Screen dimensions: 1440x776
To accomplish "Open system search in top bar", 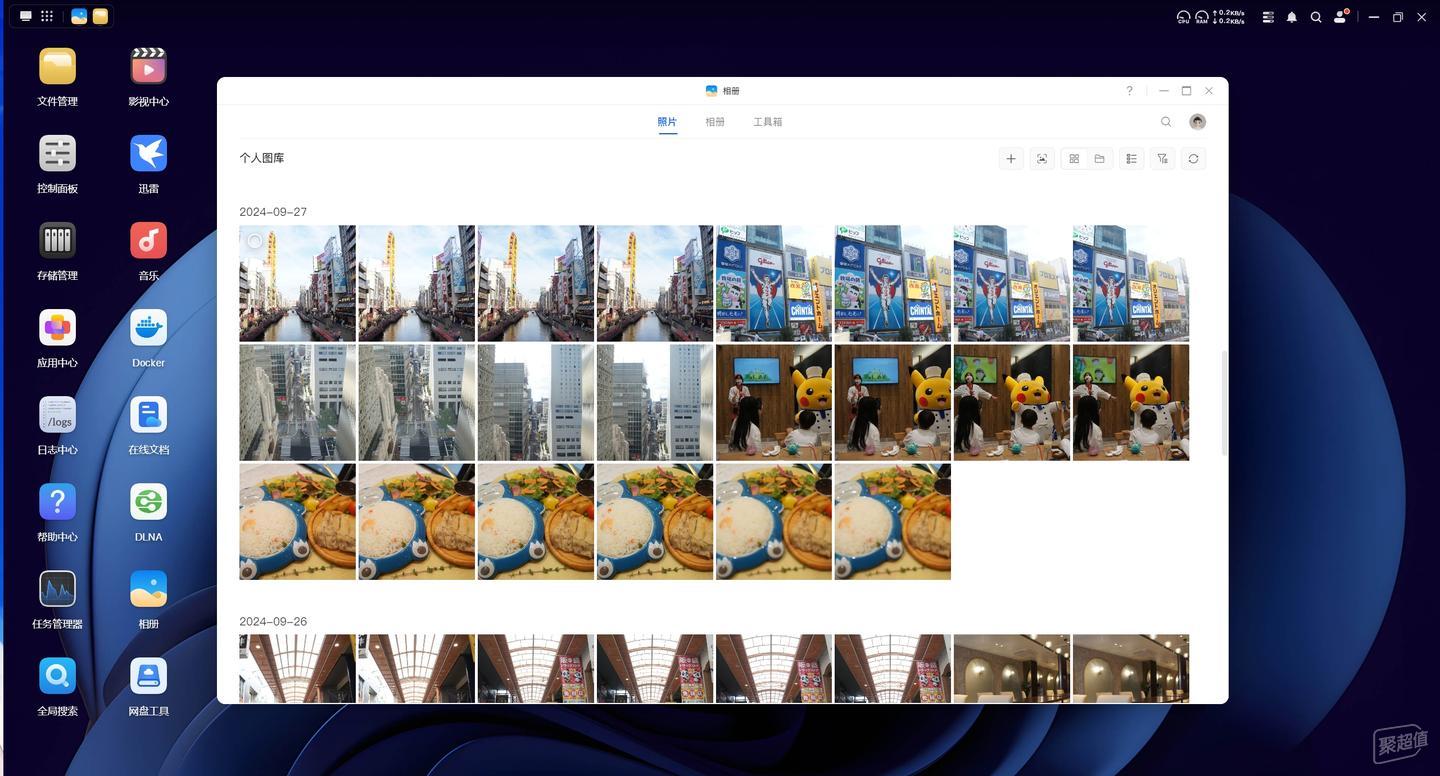I will [x=1316, y=17].
